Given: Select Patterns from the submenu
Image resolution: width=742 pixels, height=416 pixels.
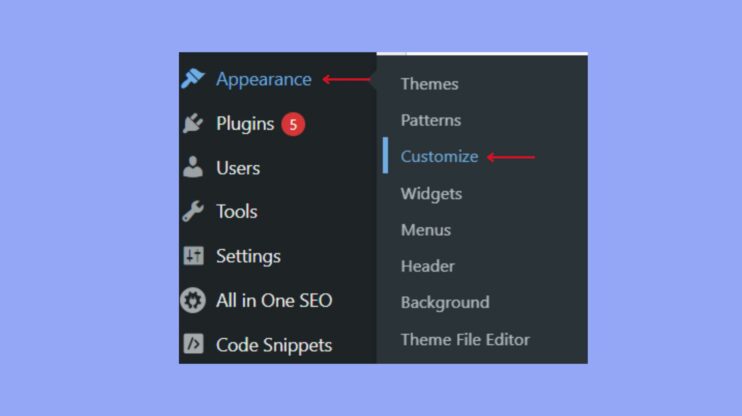Looking at the screenshot, I should (431, 120).
